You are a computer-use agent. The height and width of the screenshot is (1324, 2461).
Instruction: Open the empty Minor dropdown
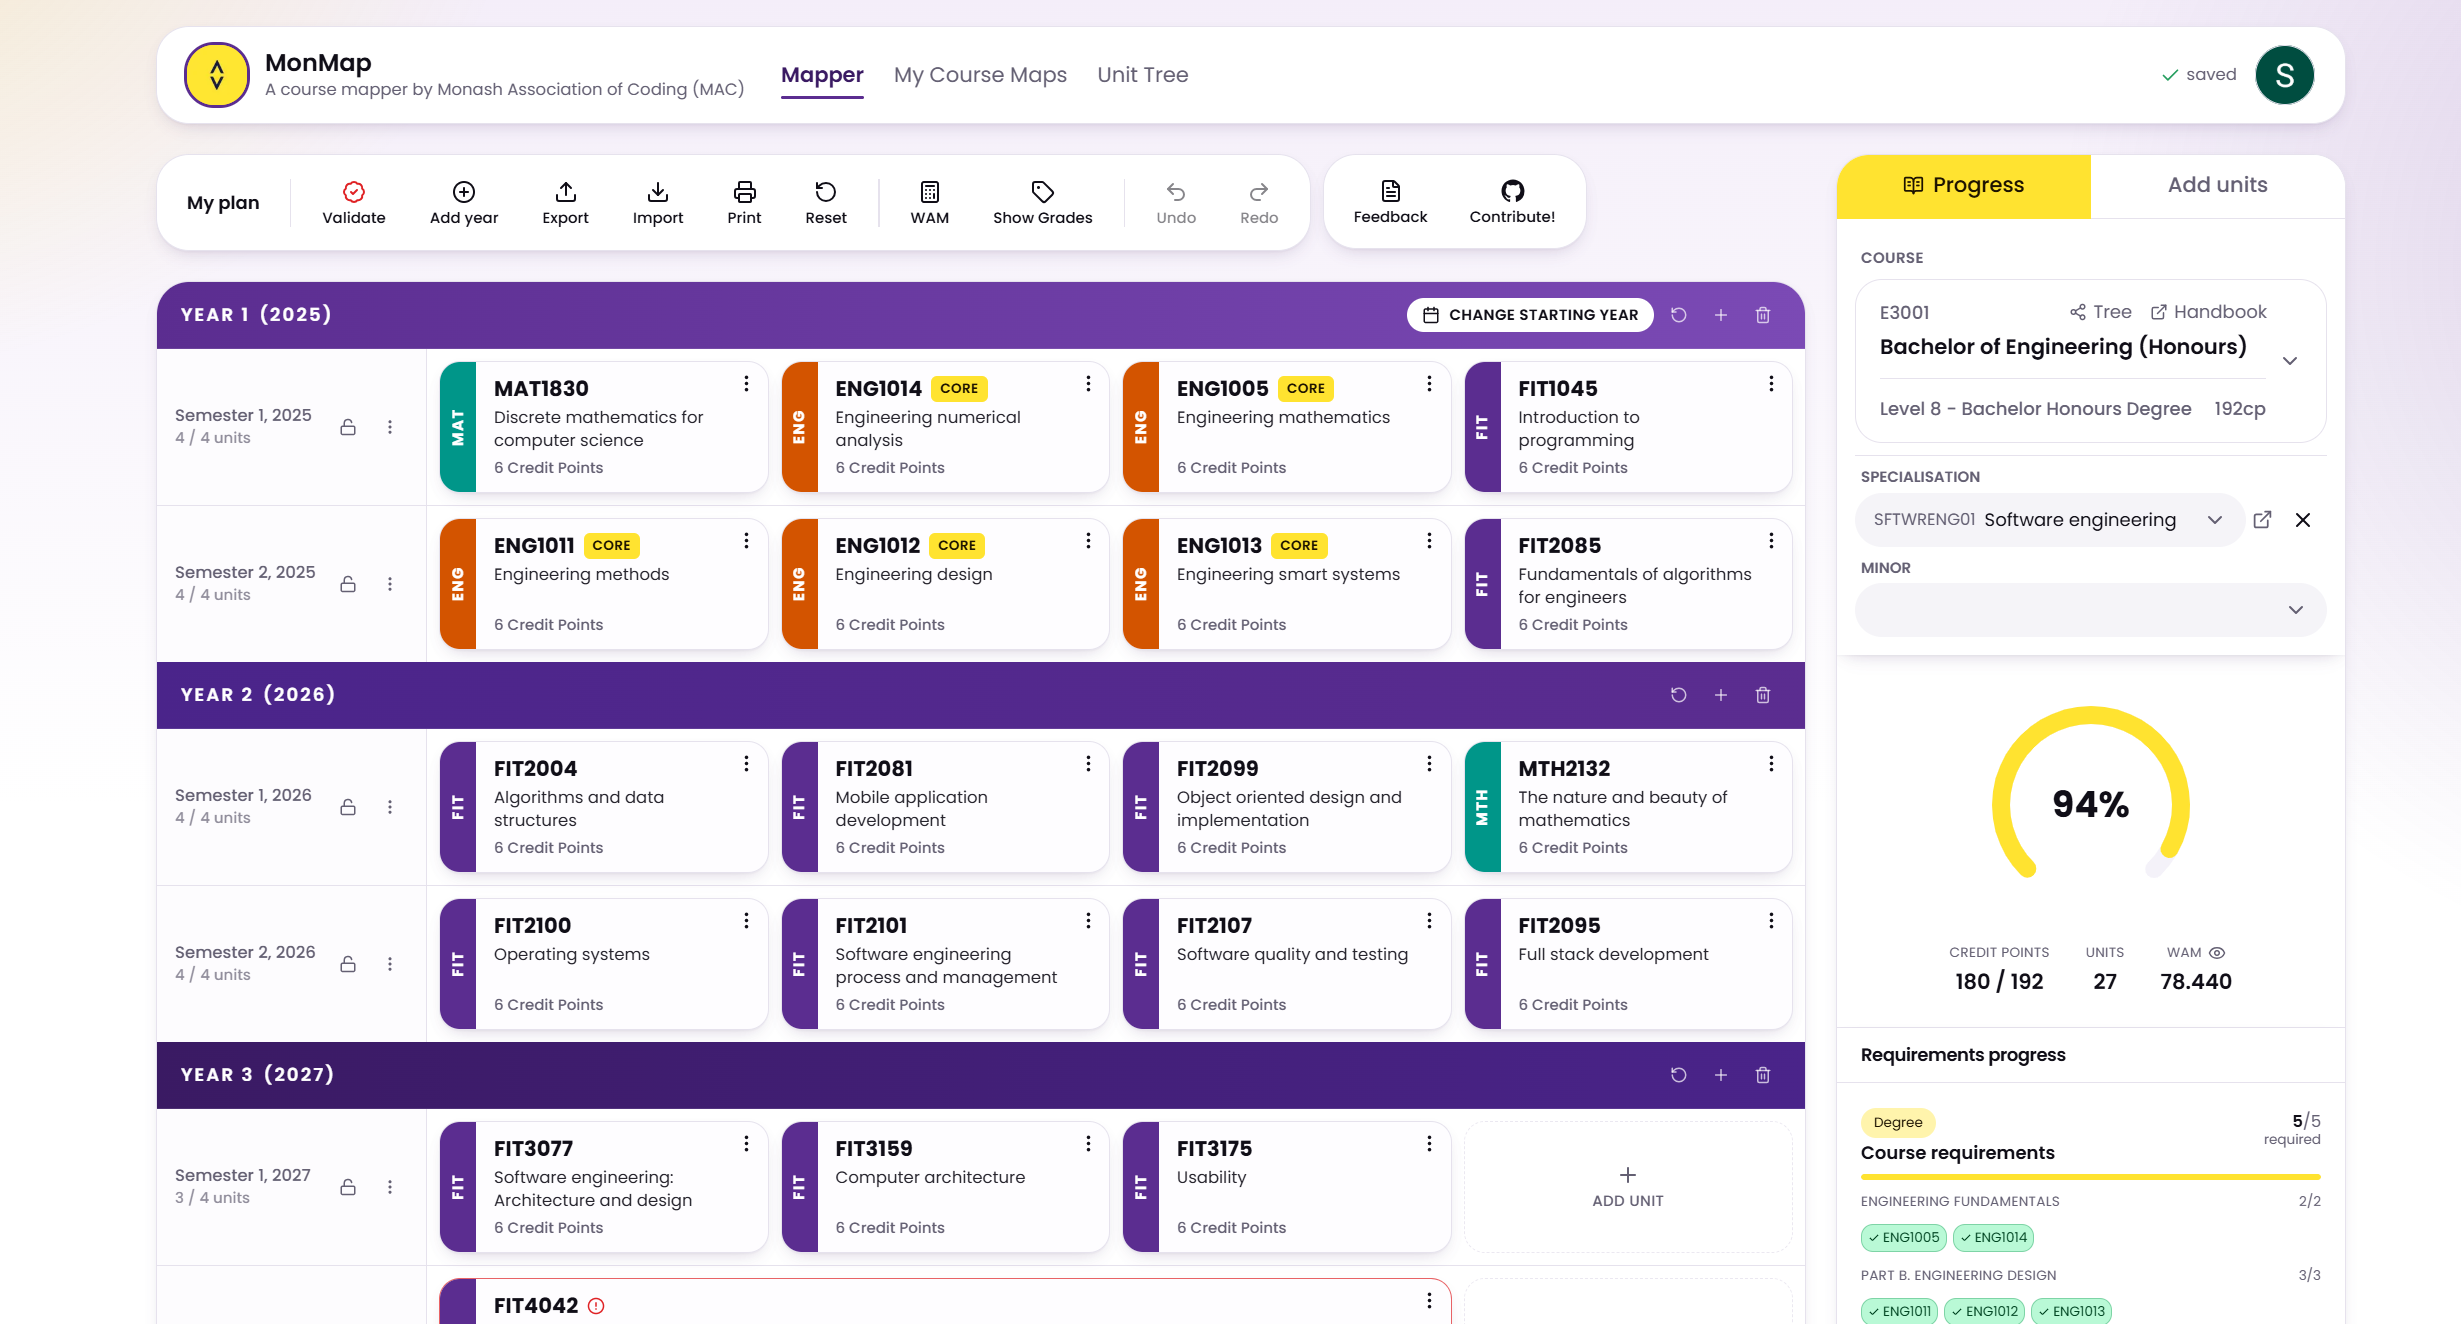(2090, 610)
